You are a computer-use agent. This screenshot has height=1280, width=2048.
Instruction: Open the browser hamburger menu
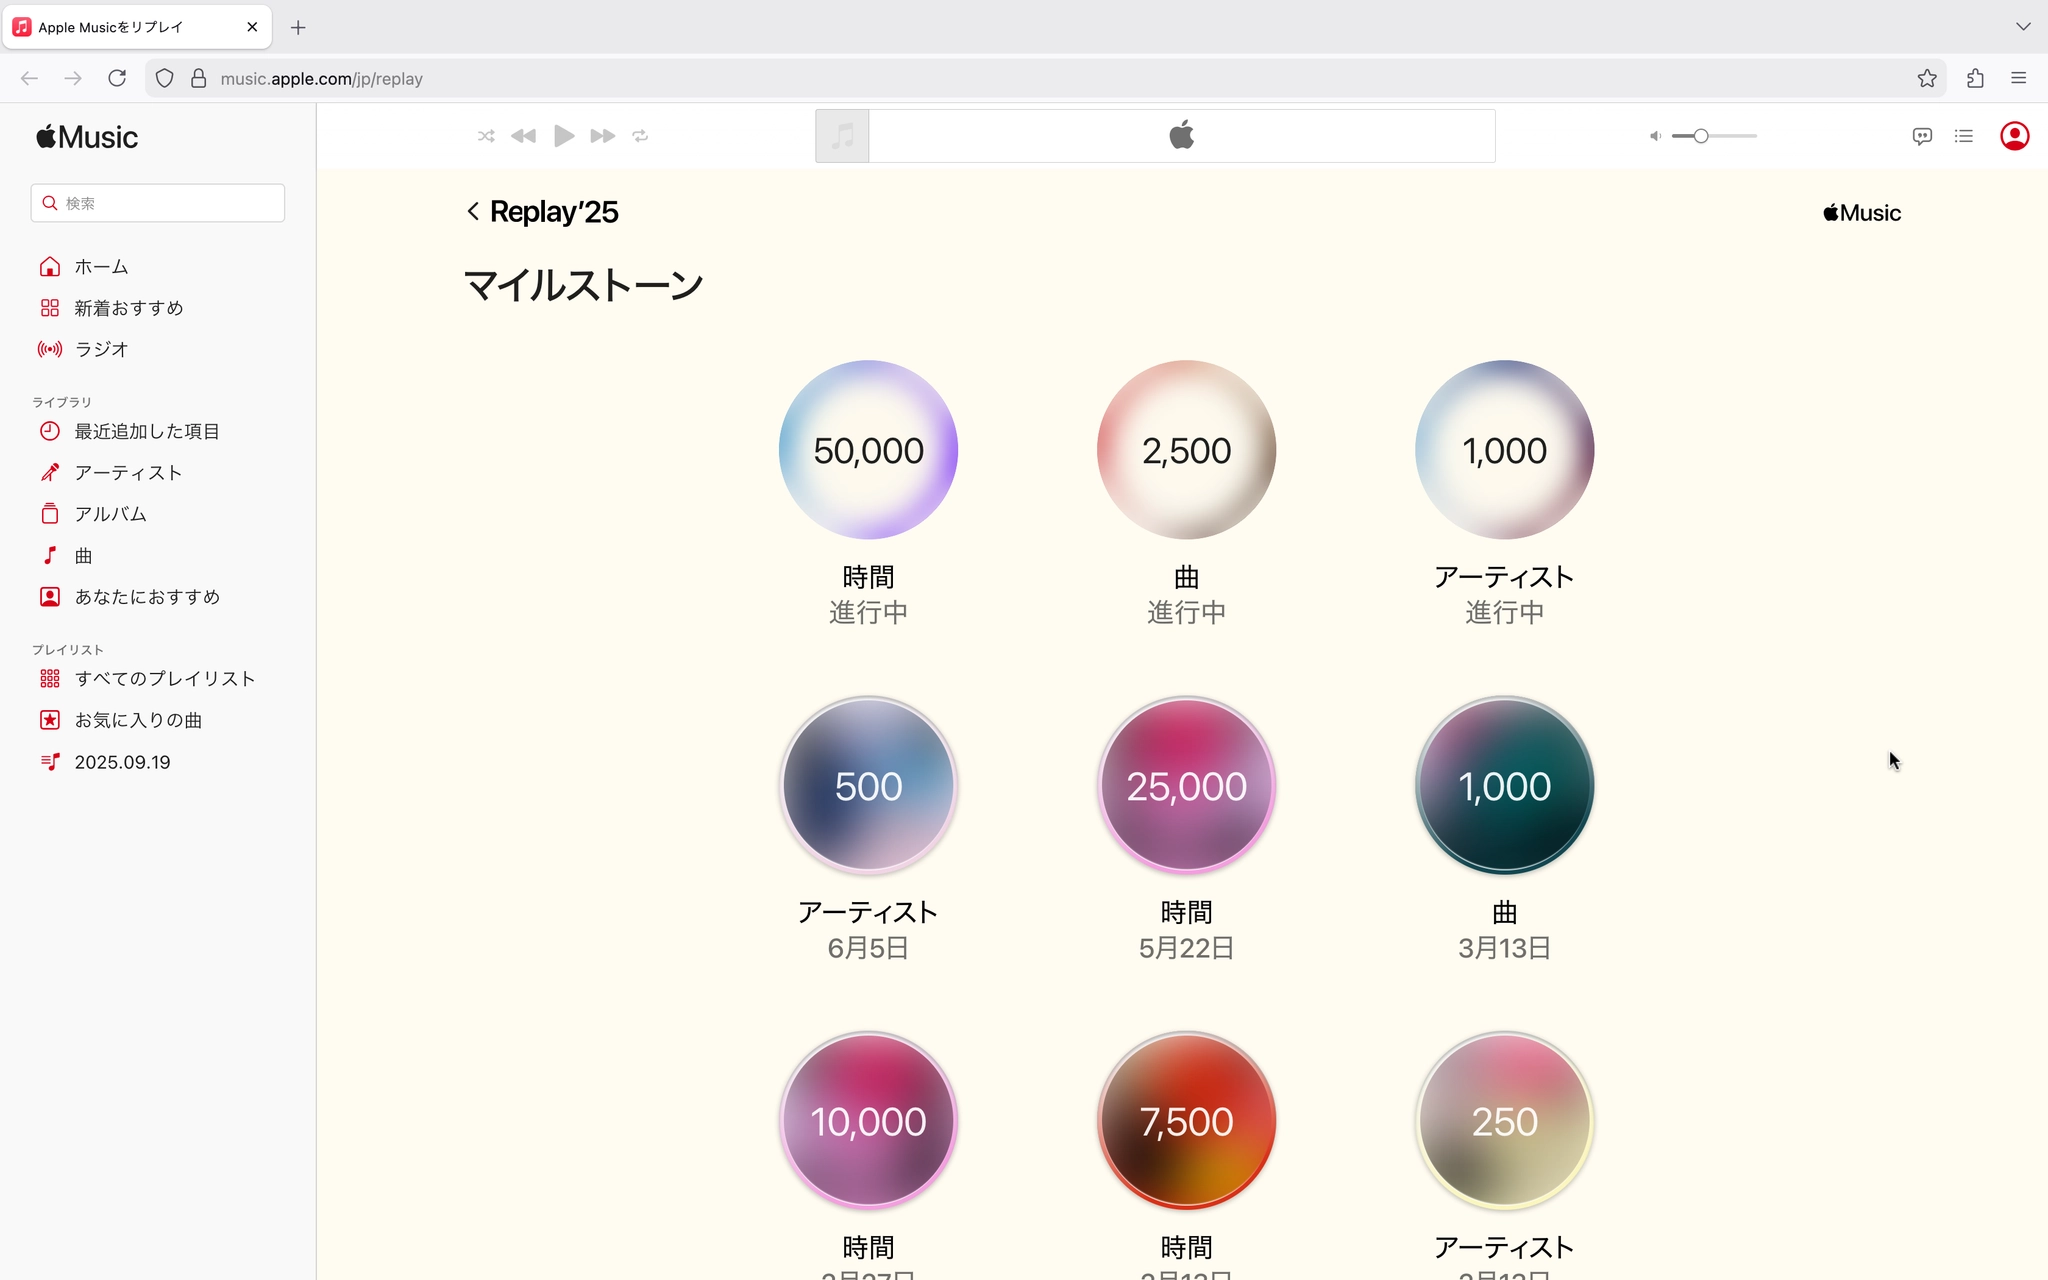(x=2018, y=79)
